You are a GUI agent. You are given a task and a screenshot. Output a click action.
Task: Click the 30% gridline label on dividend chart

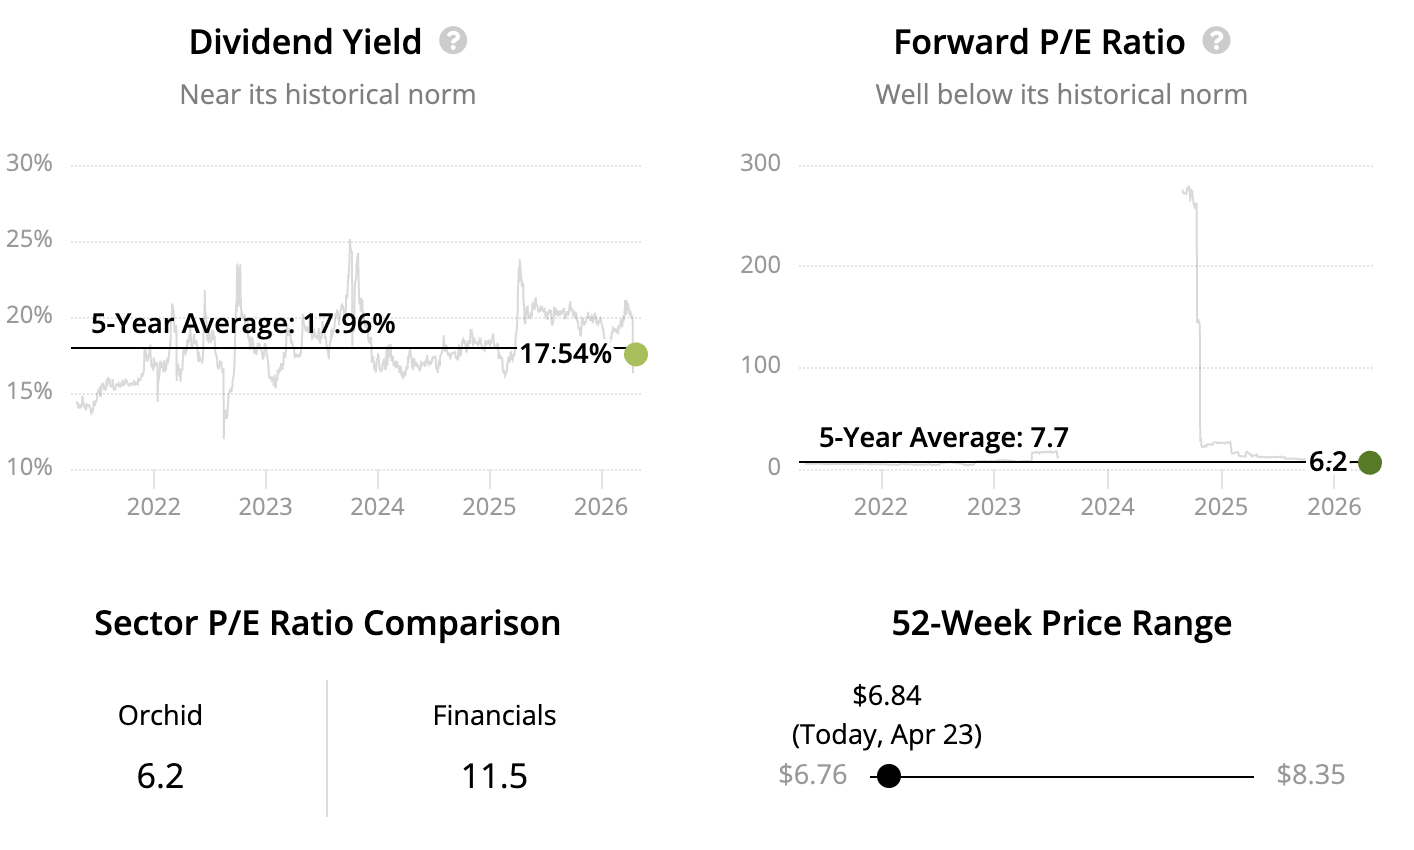pyautogui.click(x=29, y=163)
